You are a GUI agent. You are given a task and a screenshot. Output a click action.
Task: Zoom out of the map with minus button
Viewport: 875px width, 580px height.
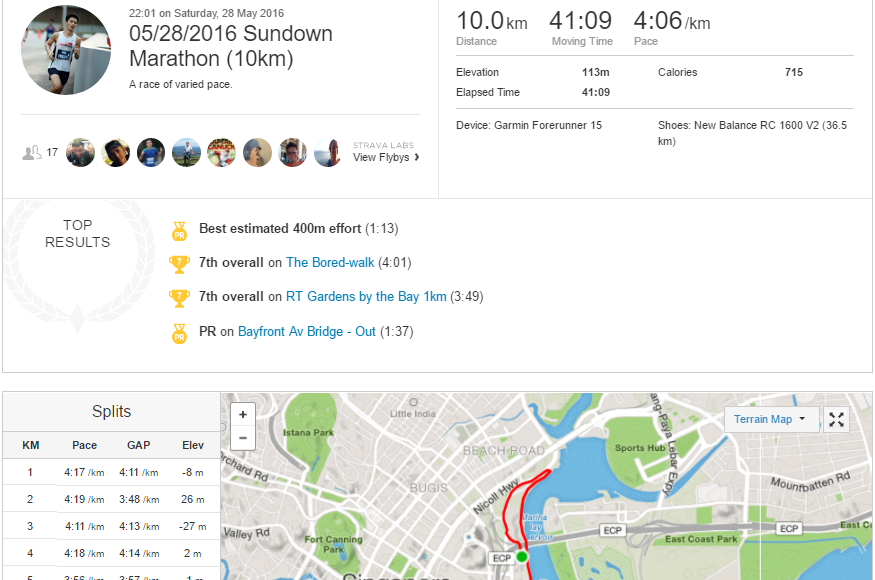pos(243,438)
